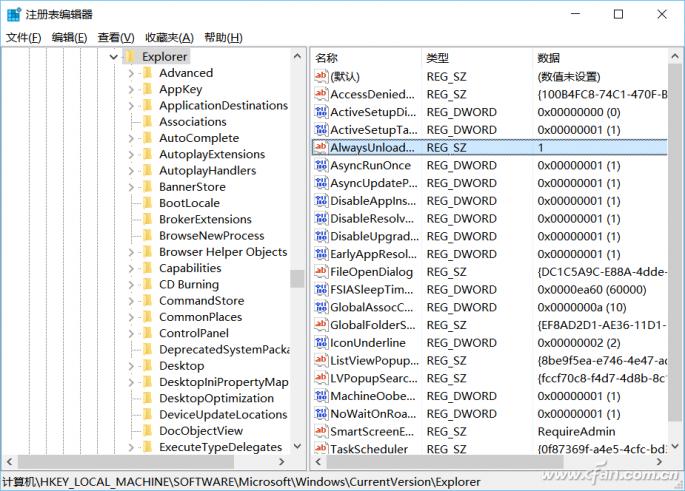Click values pane scroll down arrow
685x491 pixels.
(675, 446)
